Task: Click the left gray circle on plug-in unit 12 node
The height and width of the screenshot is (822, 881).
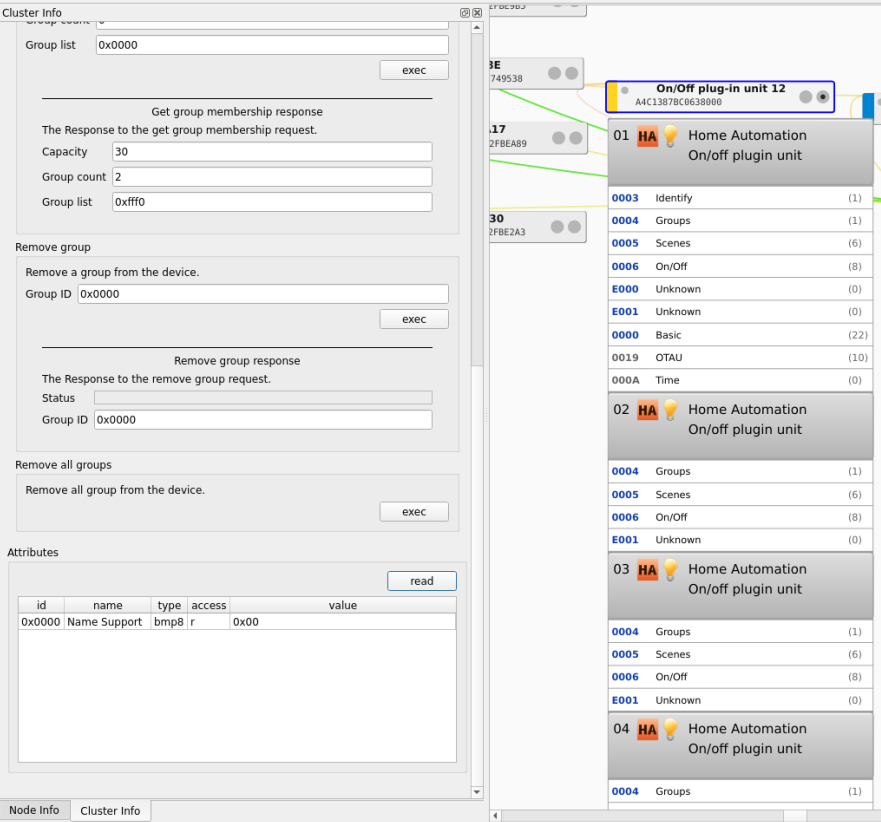Action: pos(806,97)
